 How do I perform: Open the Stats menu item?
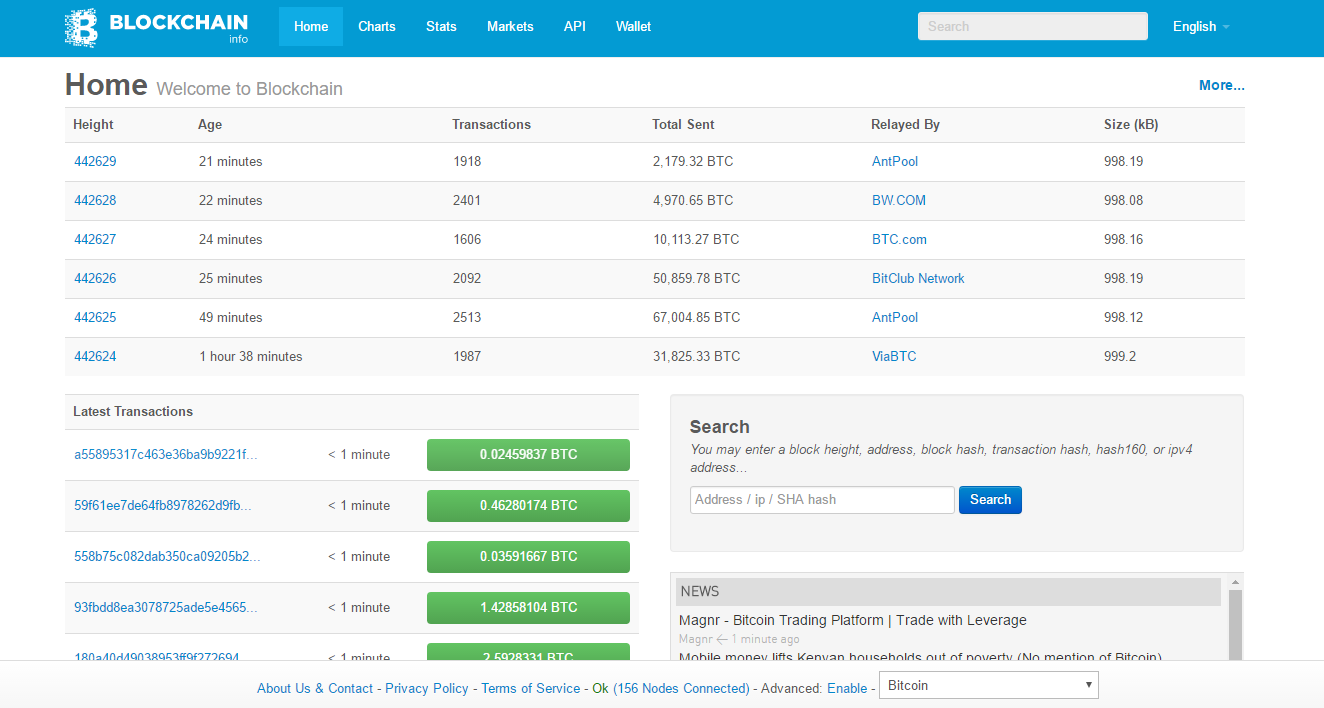click(441, 26)
